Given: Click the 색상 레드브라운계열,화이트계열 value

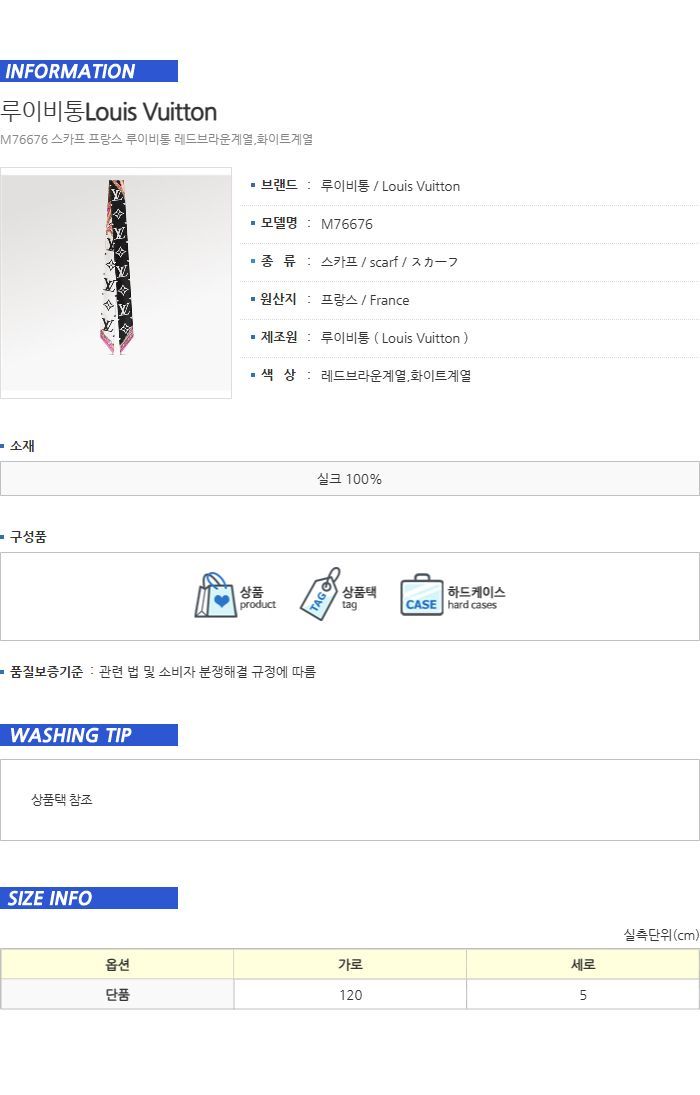Looking at the screenshot, I should (x=395, y=376).
